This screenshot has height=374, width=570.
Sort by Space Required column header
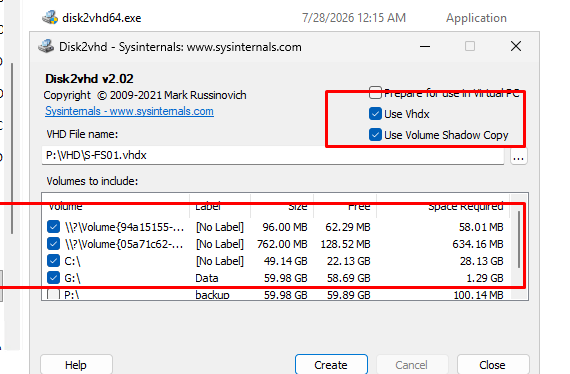[x=443, y=206]
